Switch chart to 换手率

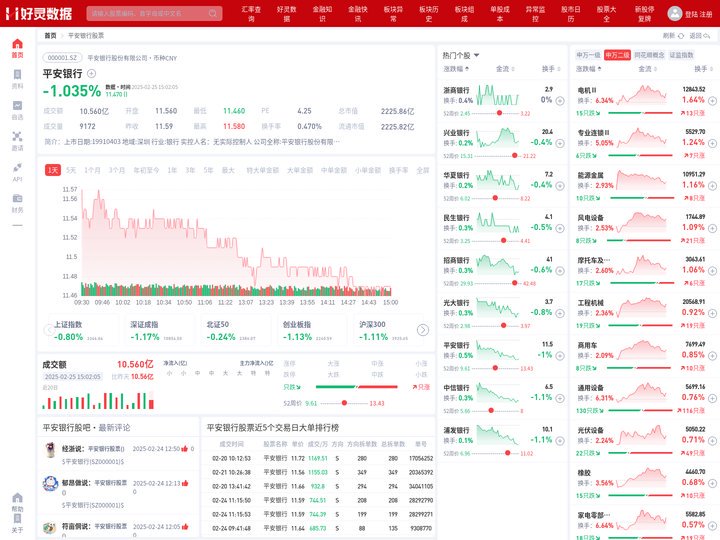(399, 170)
